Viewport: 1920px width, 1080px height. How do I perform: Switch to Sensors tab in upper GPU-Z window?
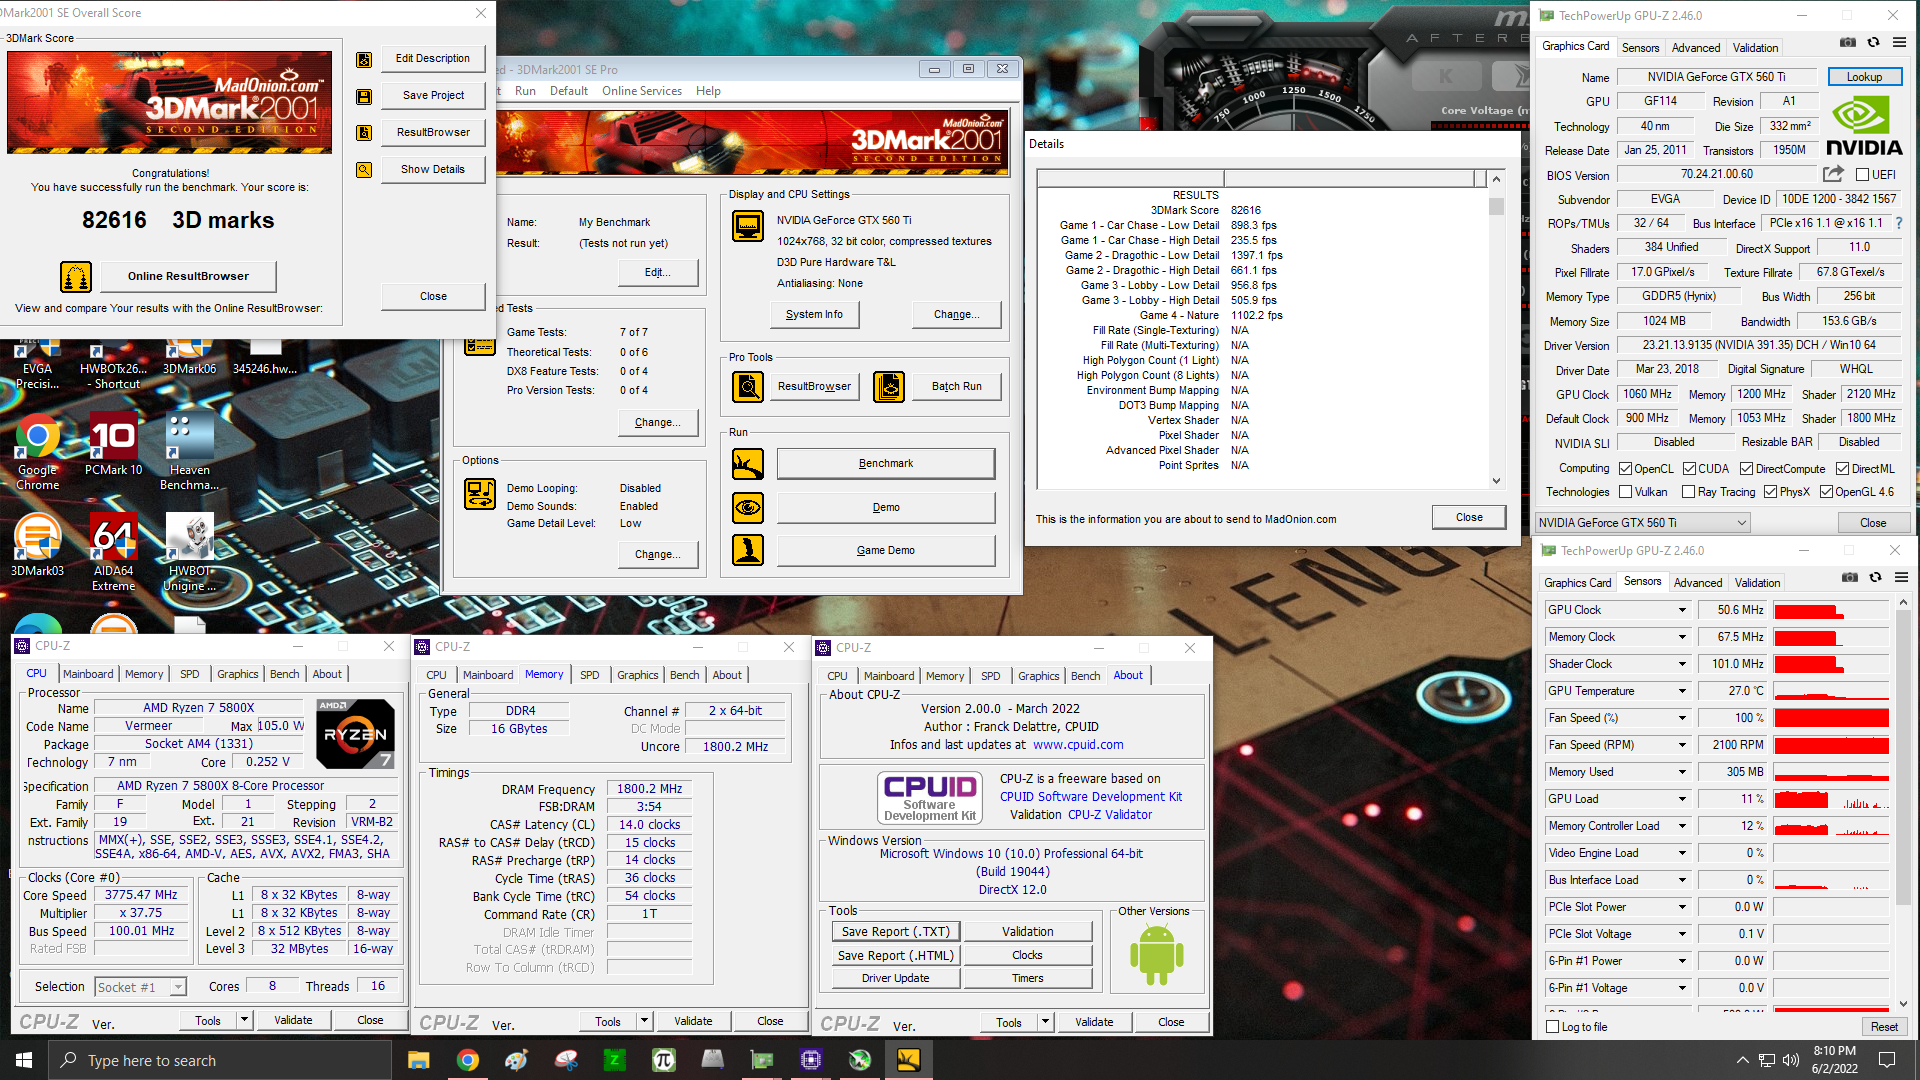[x=1640, y=48]
